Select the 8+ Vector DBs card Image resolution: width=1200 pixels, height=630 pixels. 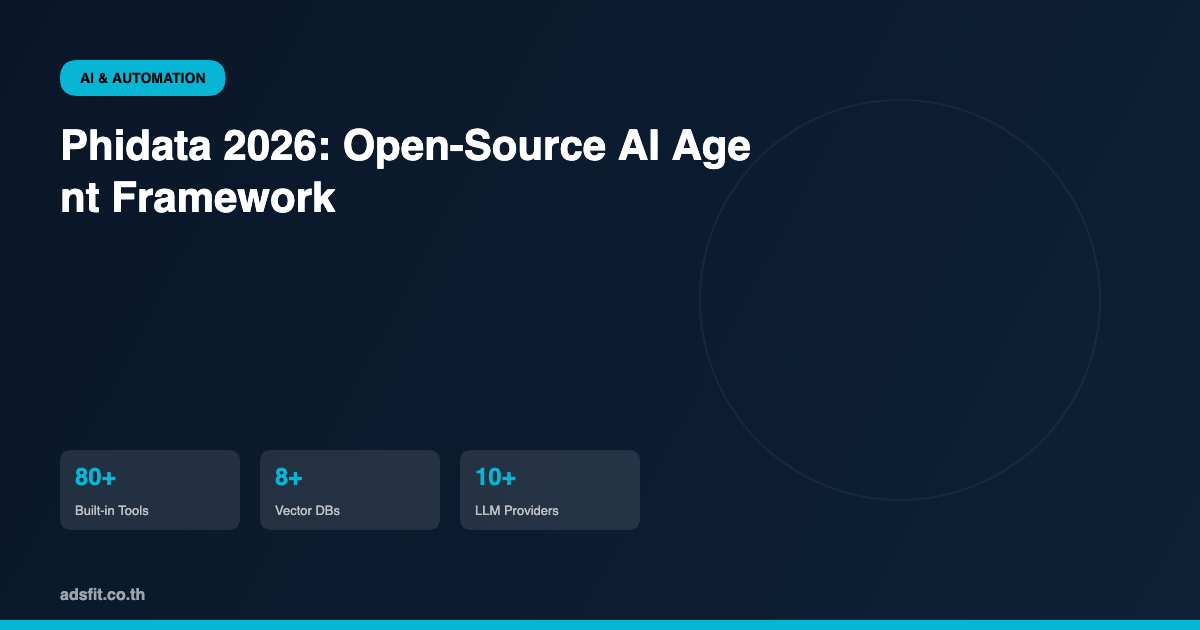click(x=350, y=490)
